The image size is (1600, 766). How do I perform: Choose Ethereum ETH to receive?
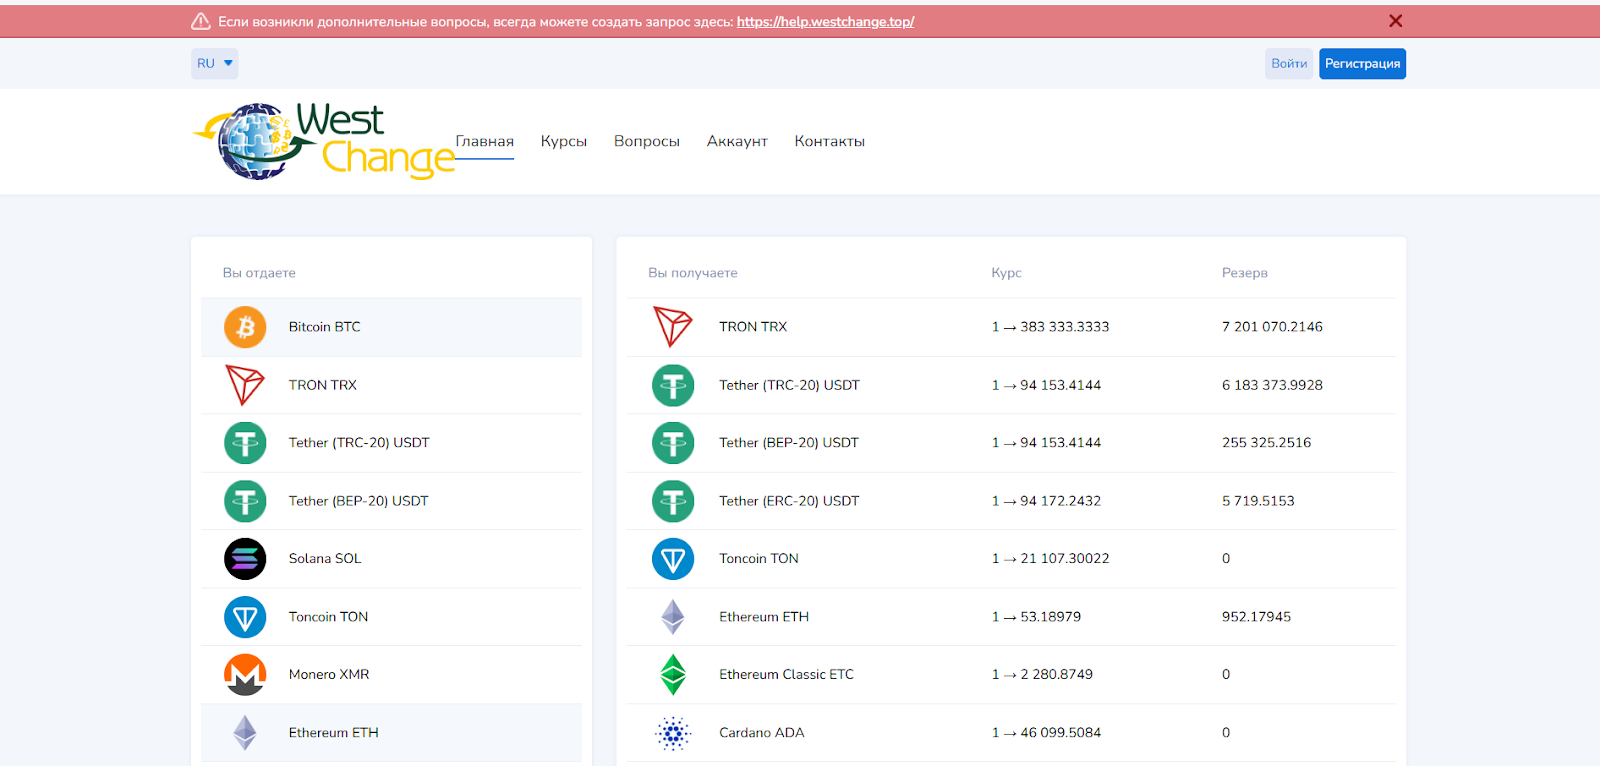pyautogui.click(x=1011, y=617)
